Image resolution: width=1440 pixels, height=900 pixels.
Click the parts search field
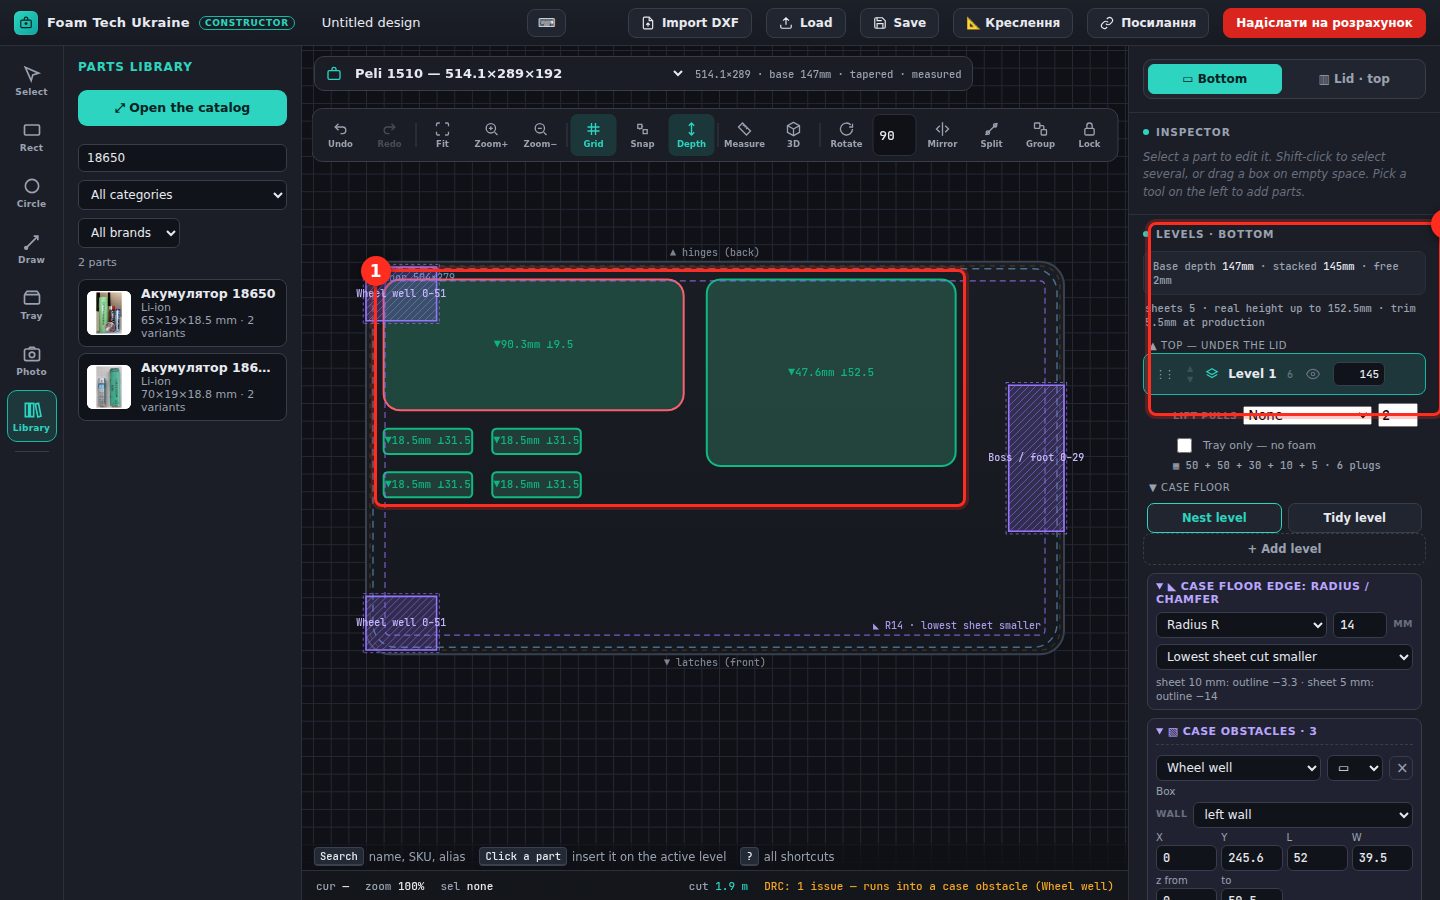click(182, 158)
